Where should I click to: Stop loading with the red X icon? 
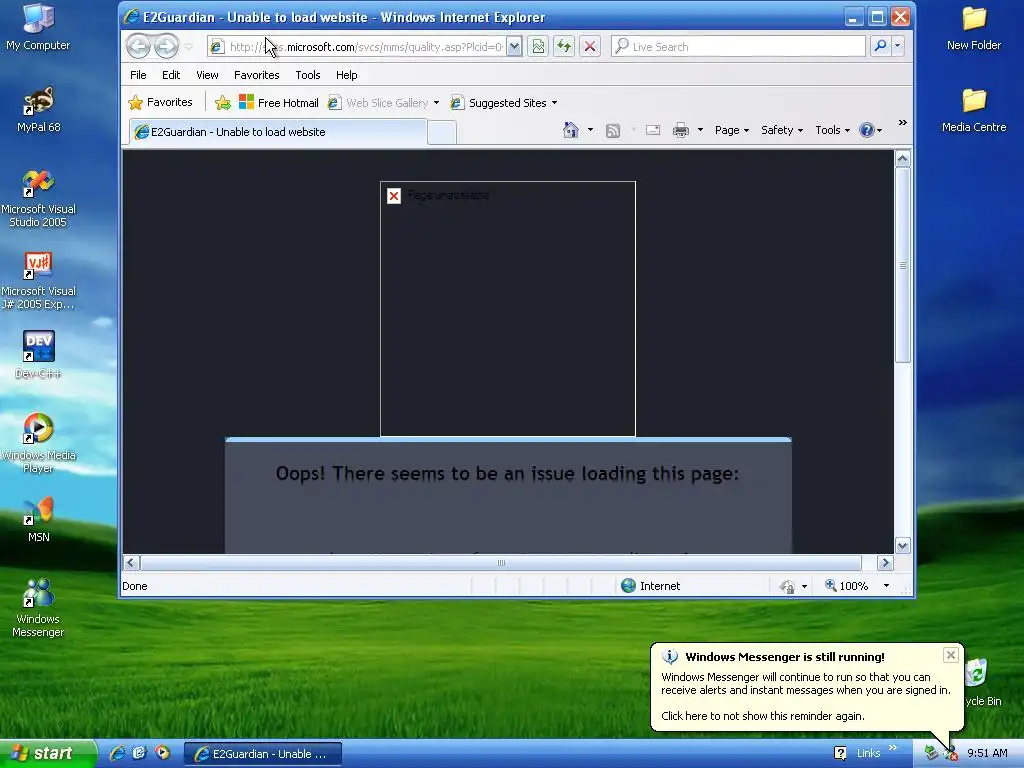tap(590, 46)
